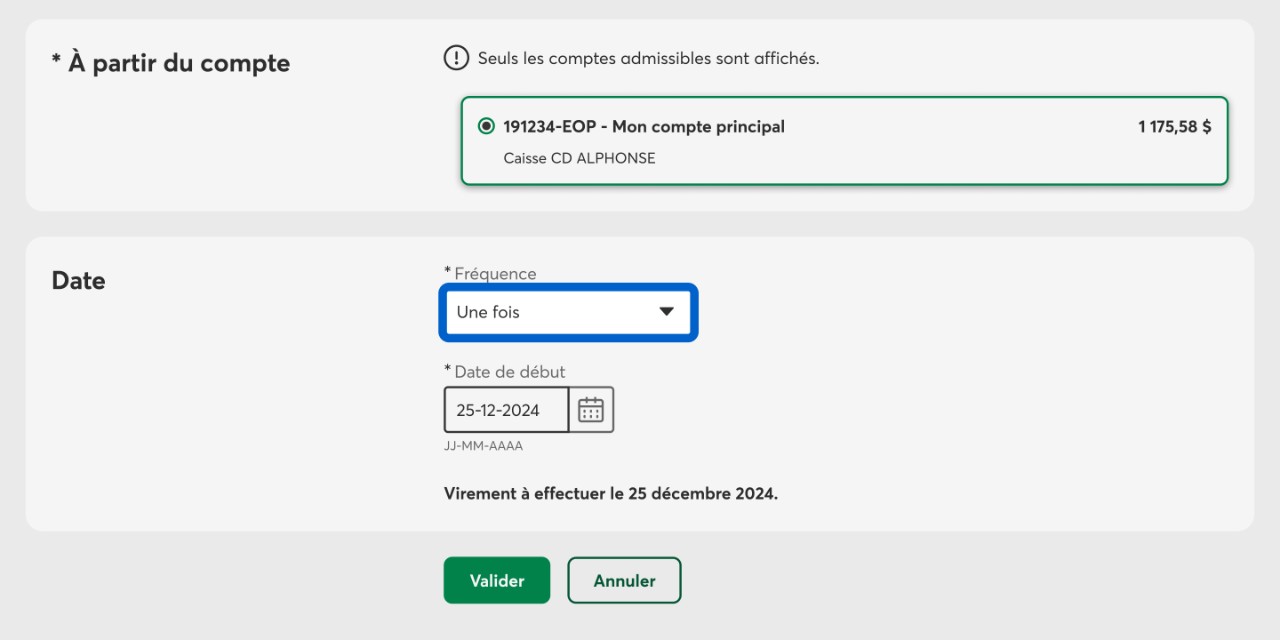The height and width of the screenshot is (640, 1280).
Task: Click the Seuls les comptes admissibles message
Action: click(649, 58)
